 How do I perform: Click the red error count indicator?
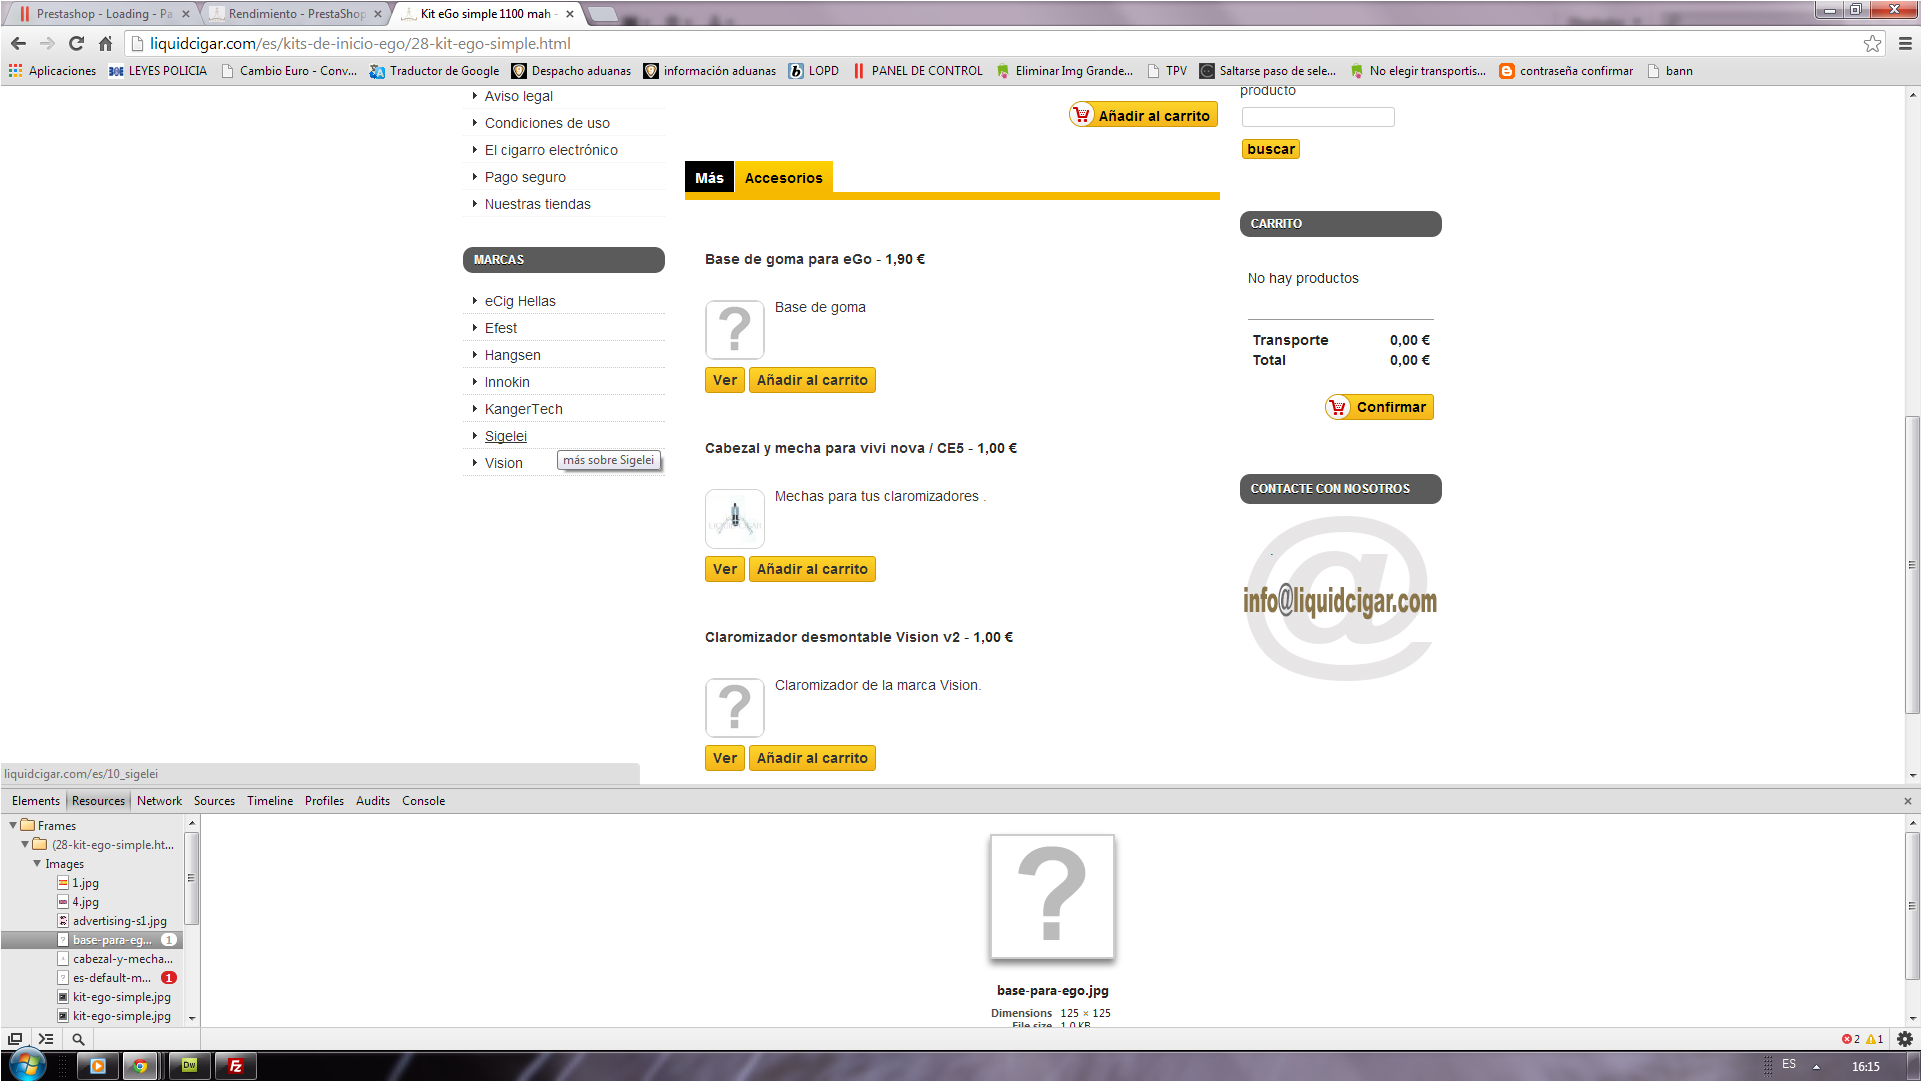click(1850, 1039)
